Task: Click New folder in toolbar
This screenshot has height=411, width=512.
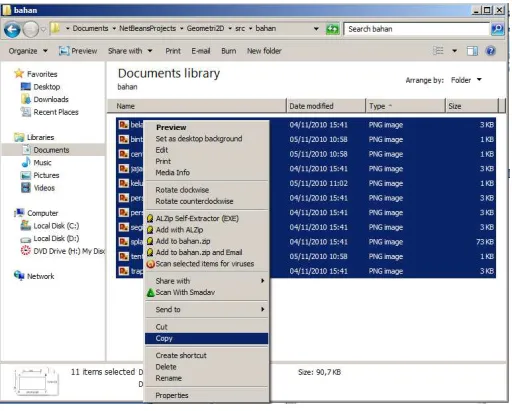Action: pos(264,51)
